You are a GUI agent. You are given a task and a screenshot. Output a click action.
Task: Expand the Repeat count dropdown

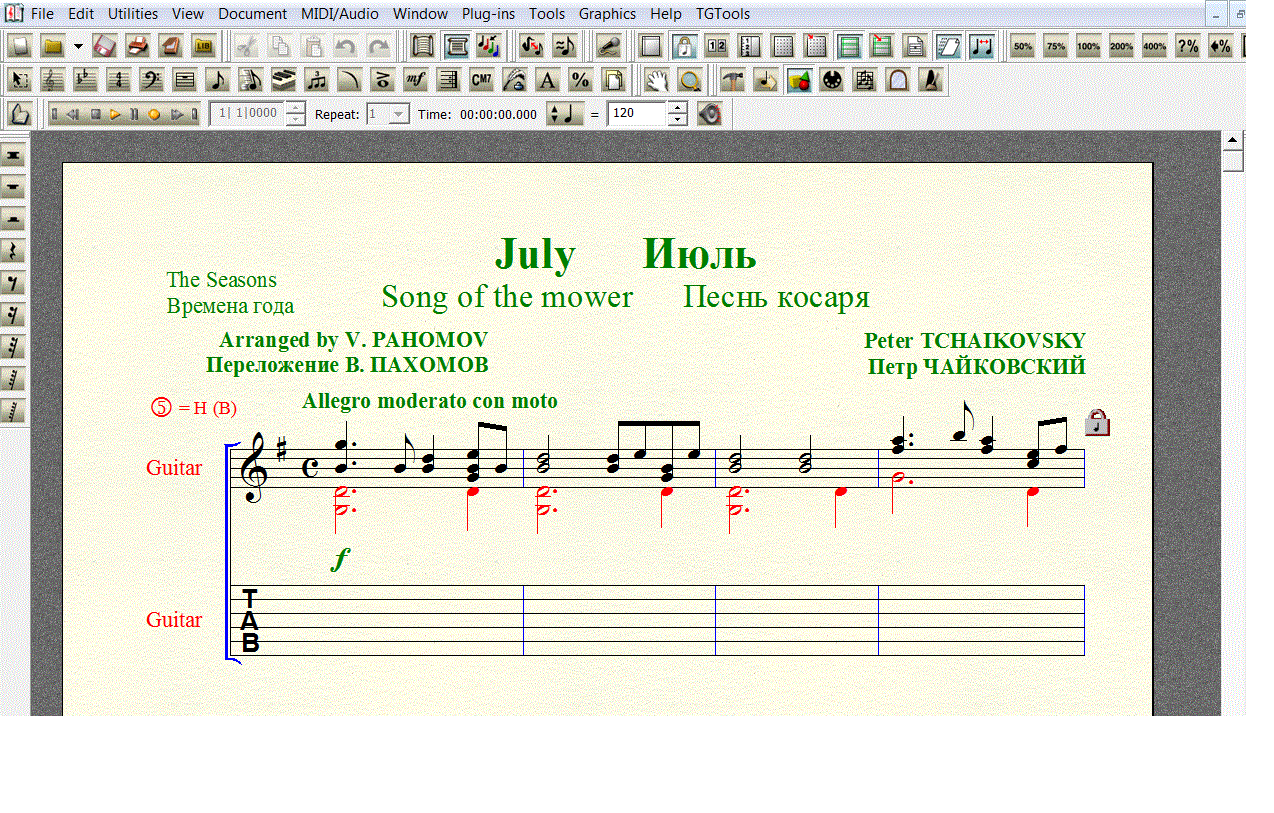pos(399,114)
